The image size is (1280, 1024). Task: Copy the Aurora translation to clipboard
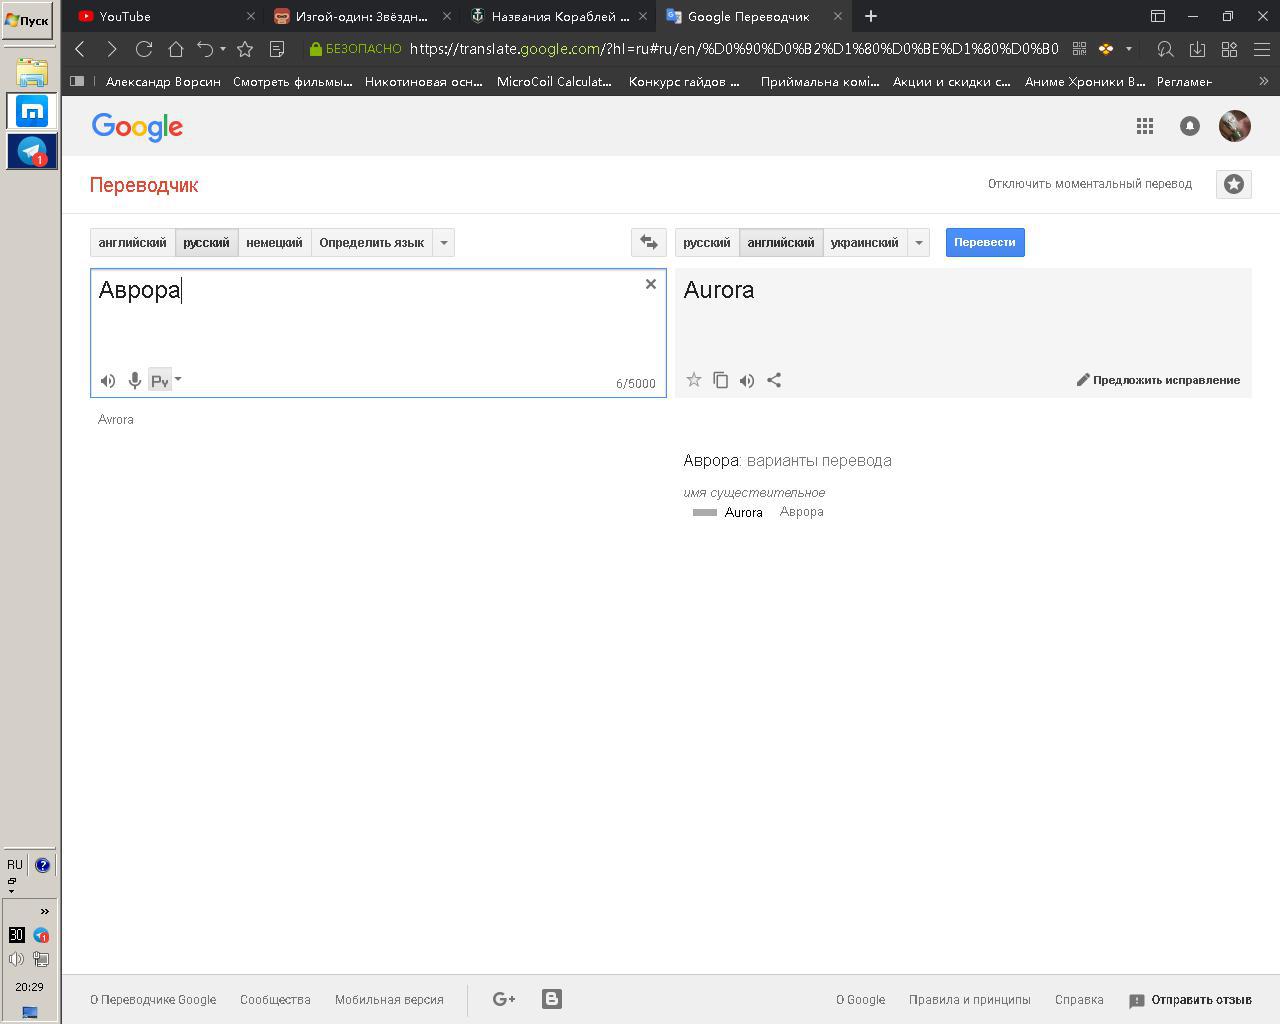[720, 380]
